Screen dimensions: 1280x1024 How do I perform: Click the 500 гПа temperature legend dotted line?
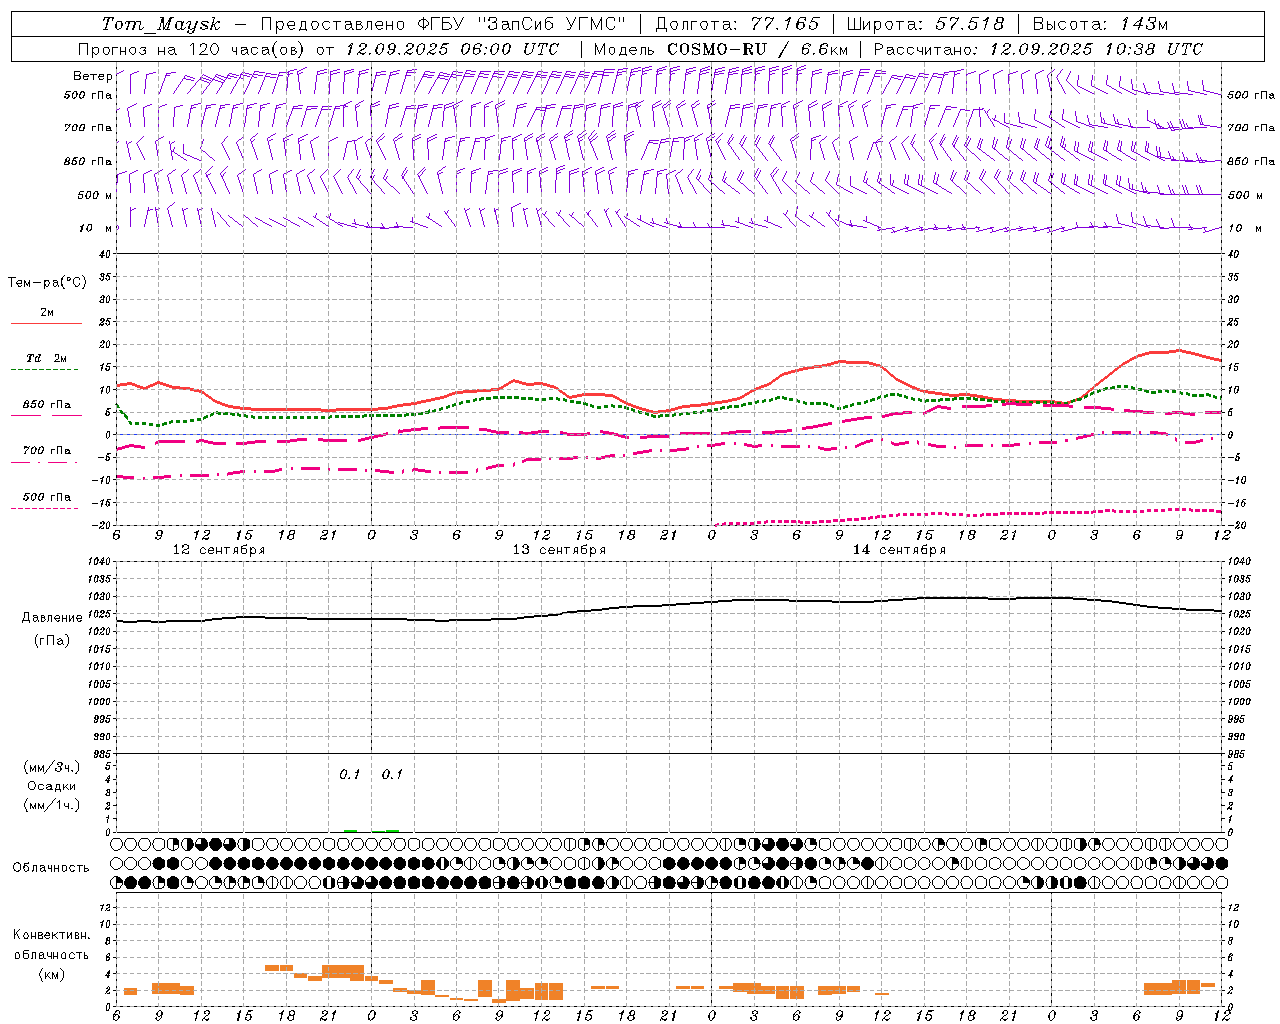(x=44, y=509)
